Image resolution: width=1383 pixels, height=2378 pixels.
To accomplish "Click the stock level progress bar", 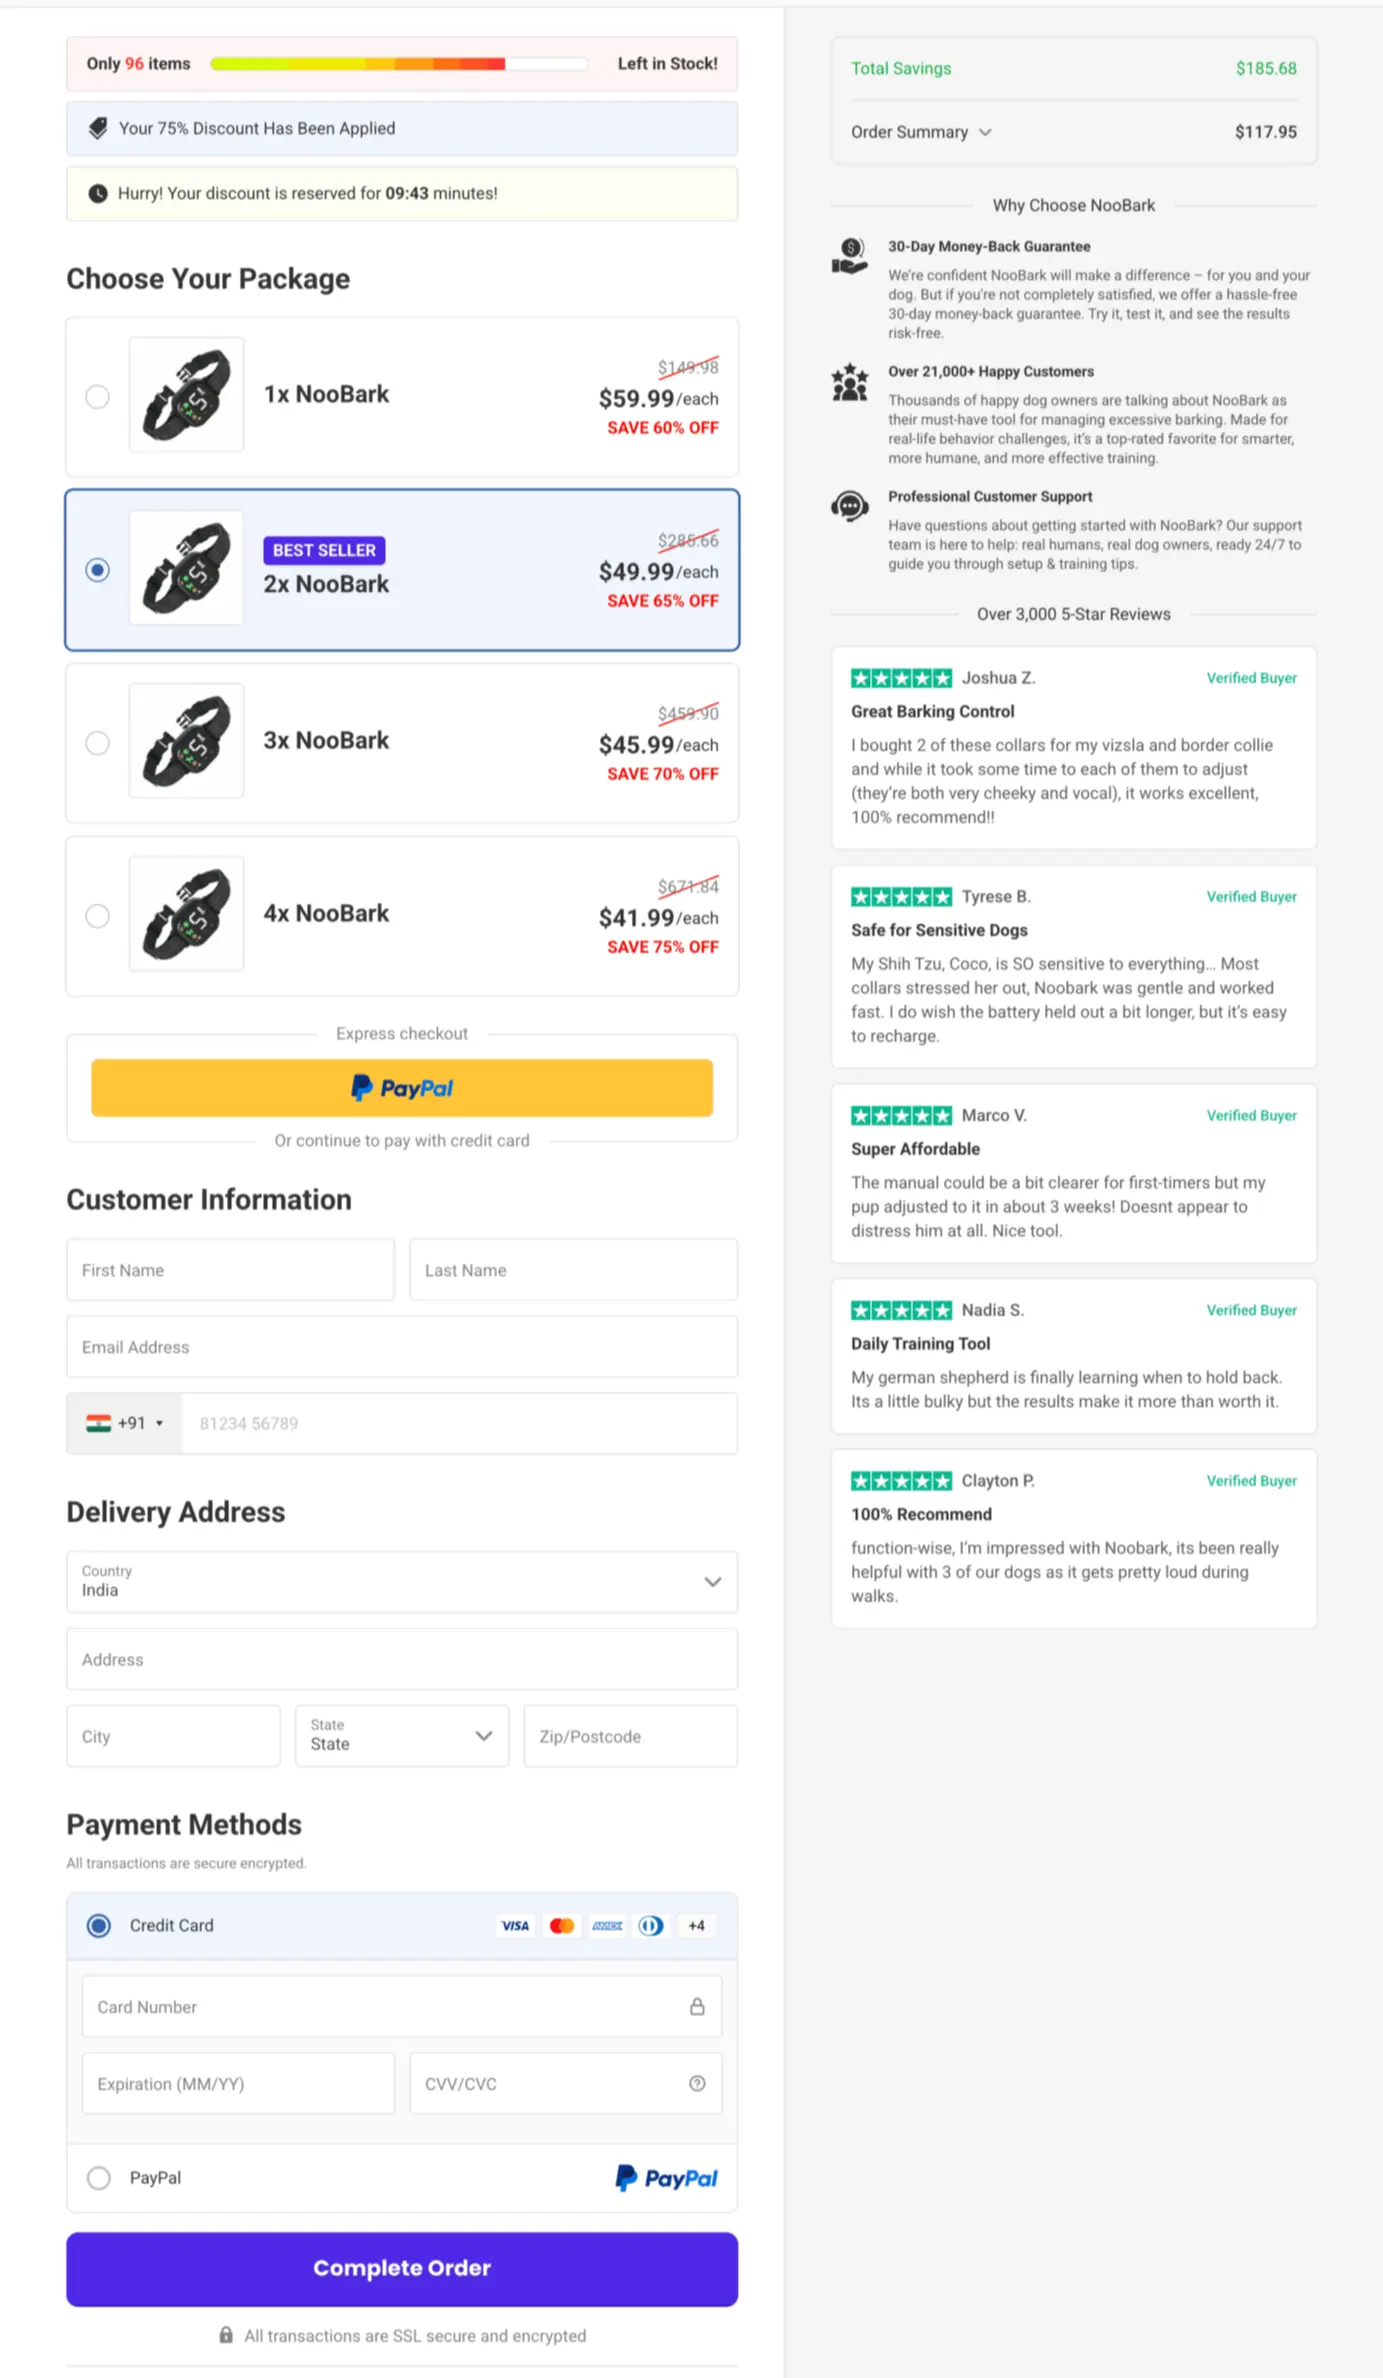I will click(398, 63).
